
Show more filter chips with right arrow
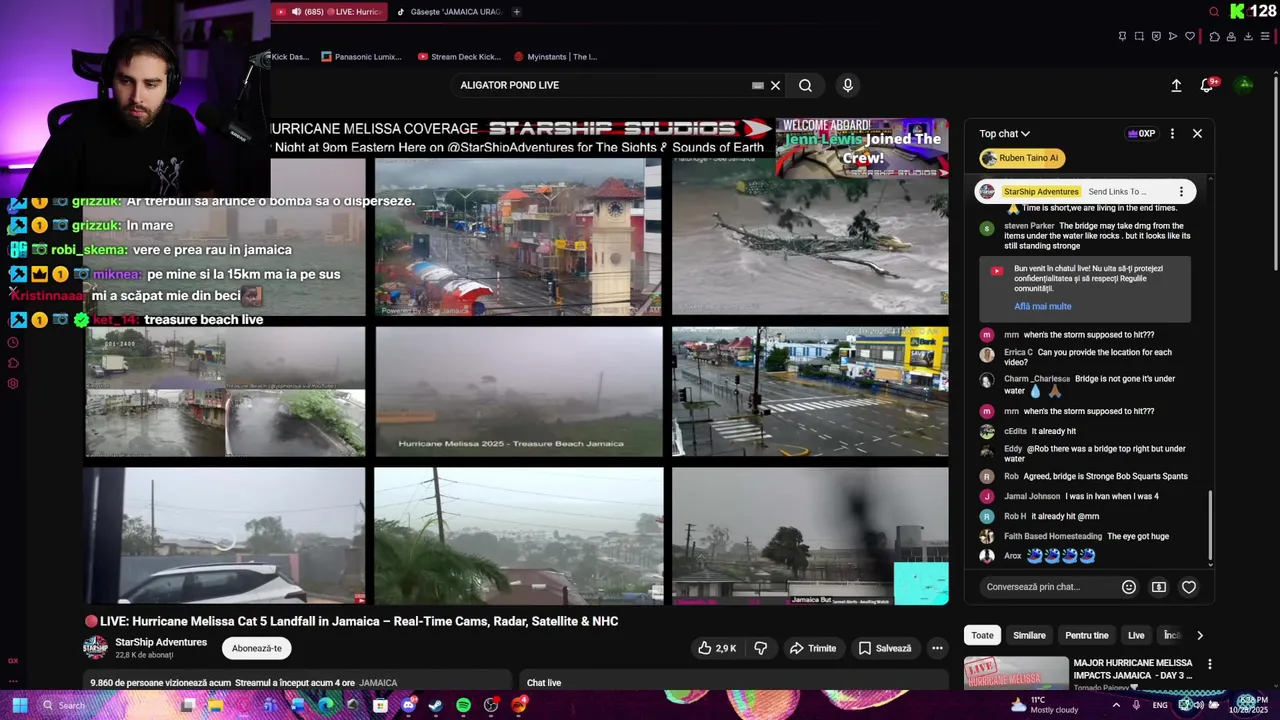1200,635
